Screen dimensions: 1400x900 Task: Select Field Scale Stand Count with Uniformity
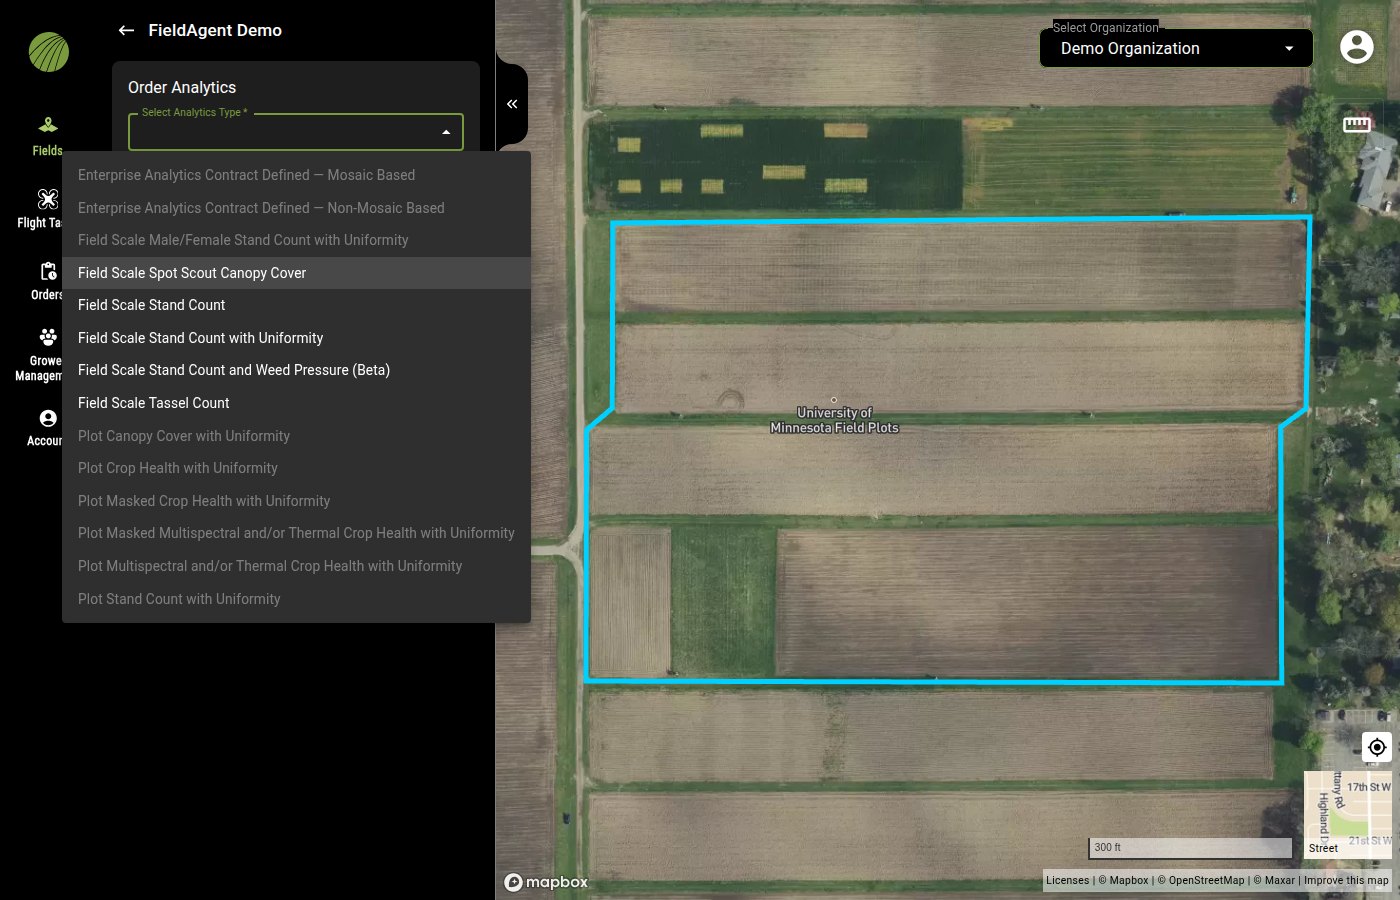tap(296, 338)
